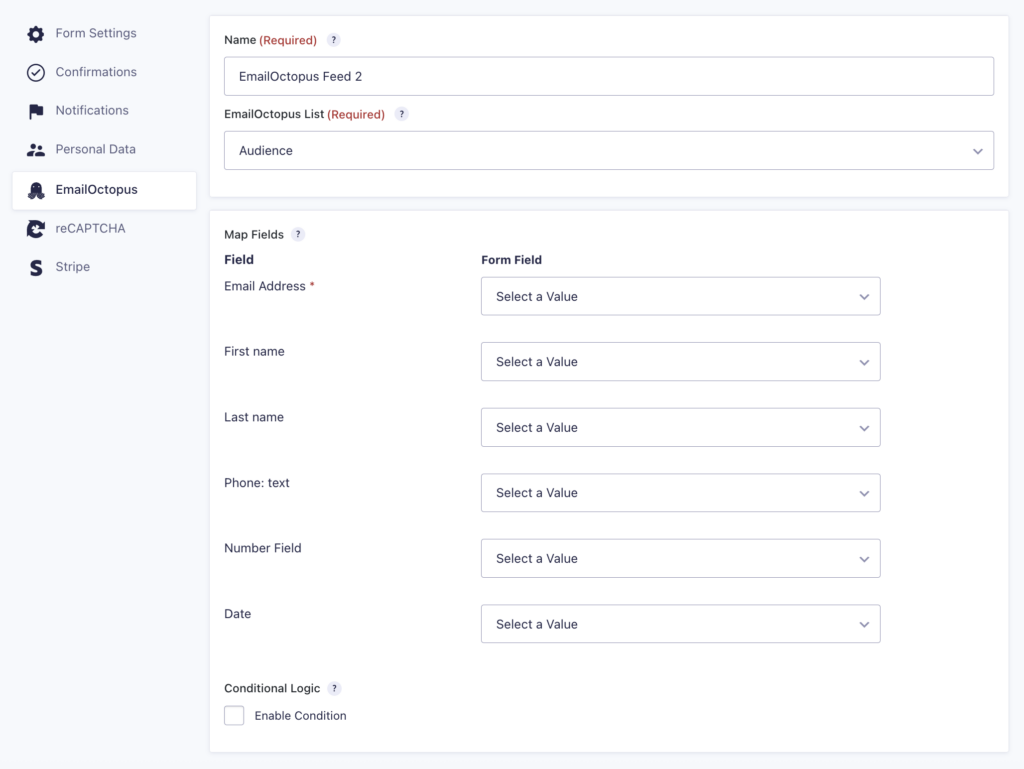Click the Stripe S icon
This screenshot has height=769, width=1024.
[36, 268]
